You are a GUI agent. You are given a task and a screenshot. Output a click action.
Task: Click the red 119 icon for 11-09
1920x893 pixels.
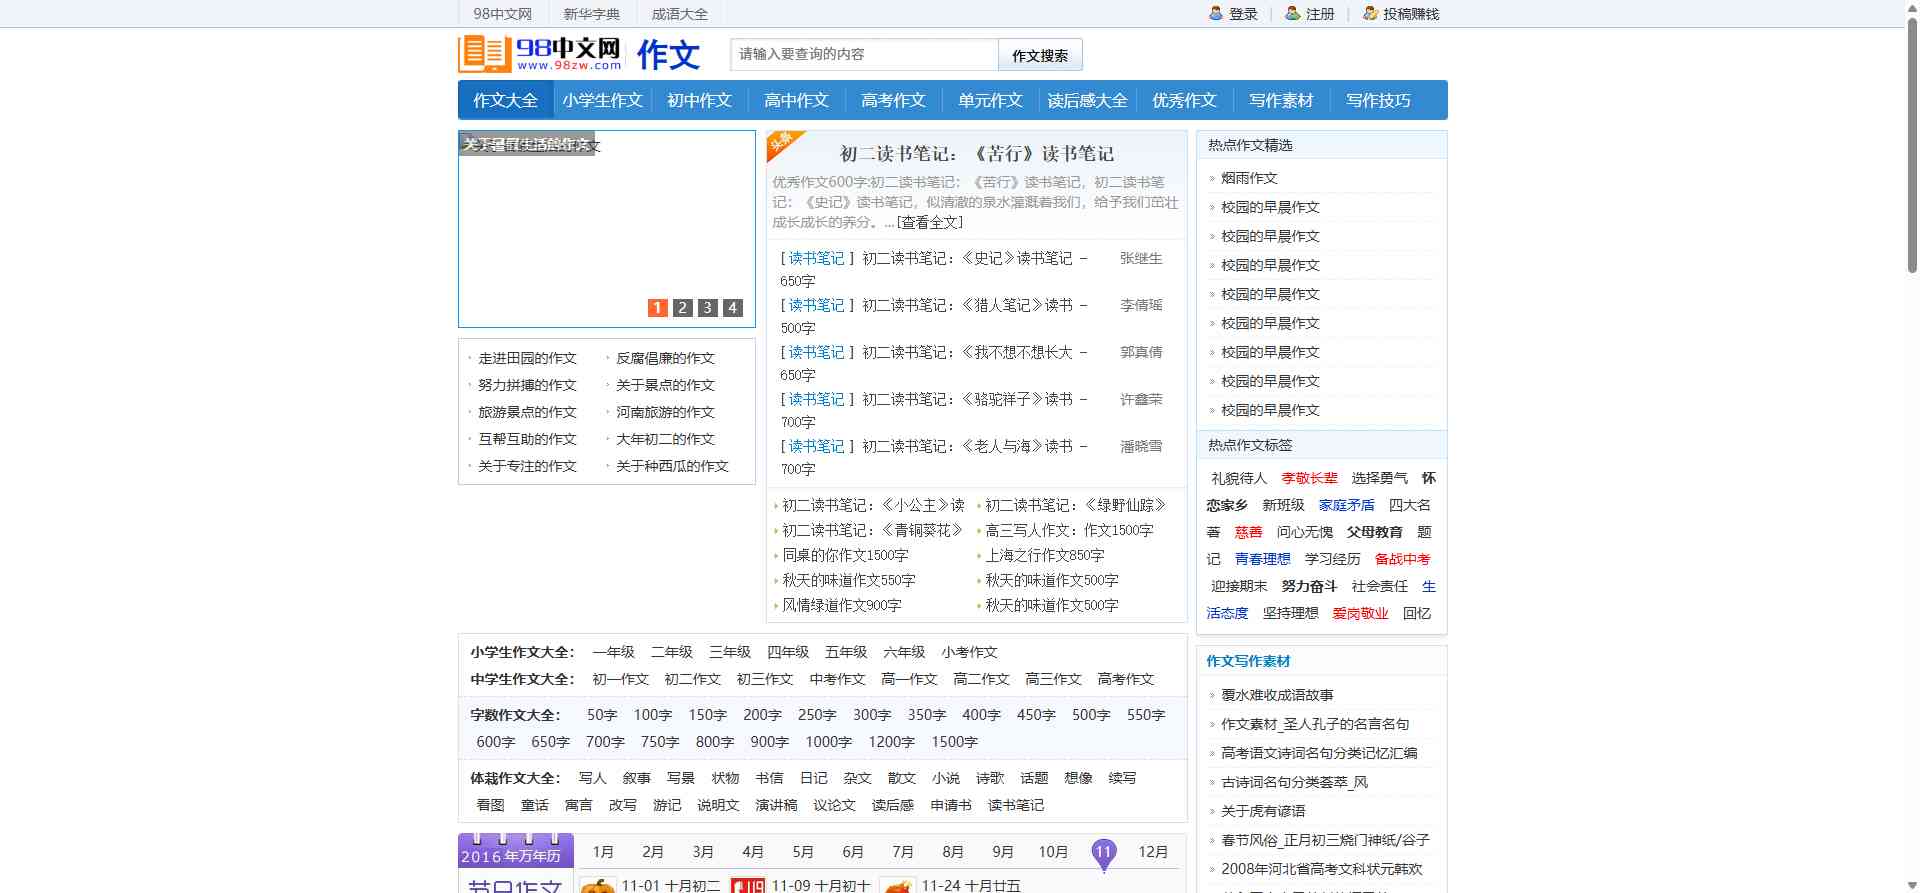[747, 885]
